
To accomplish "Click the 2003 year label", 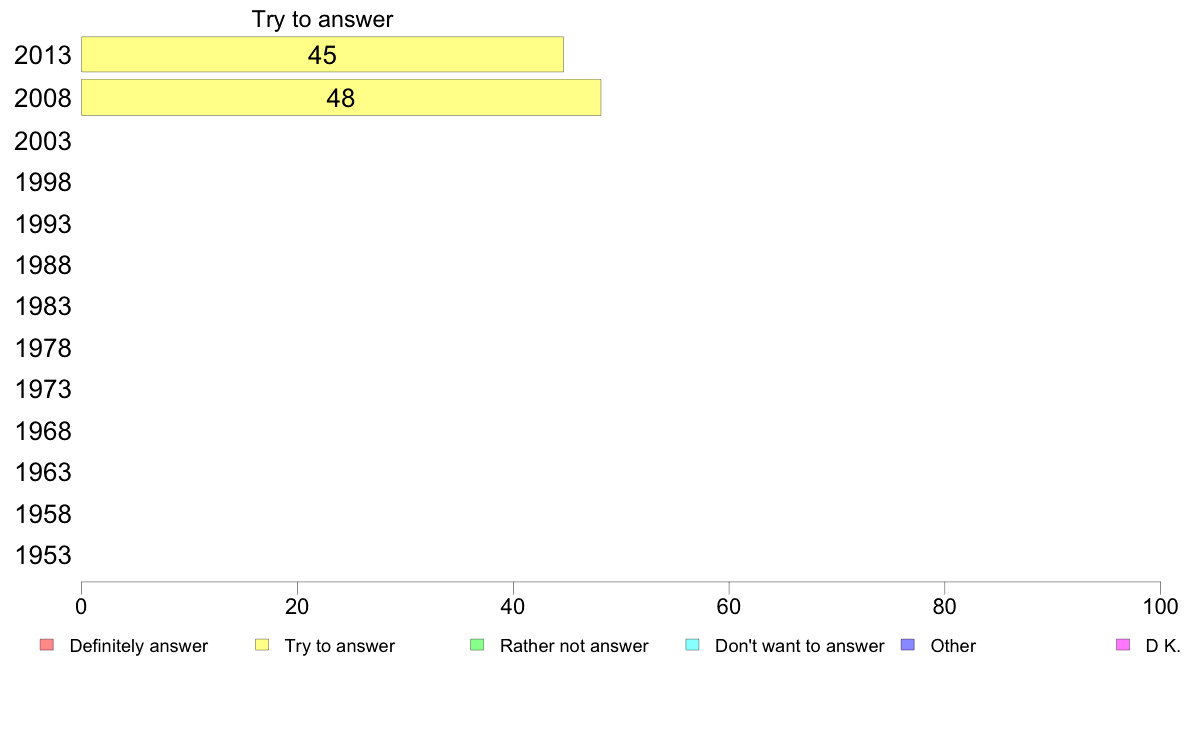I will point(43,141).
